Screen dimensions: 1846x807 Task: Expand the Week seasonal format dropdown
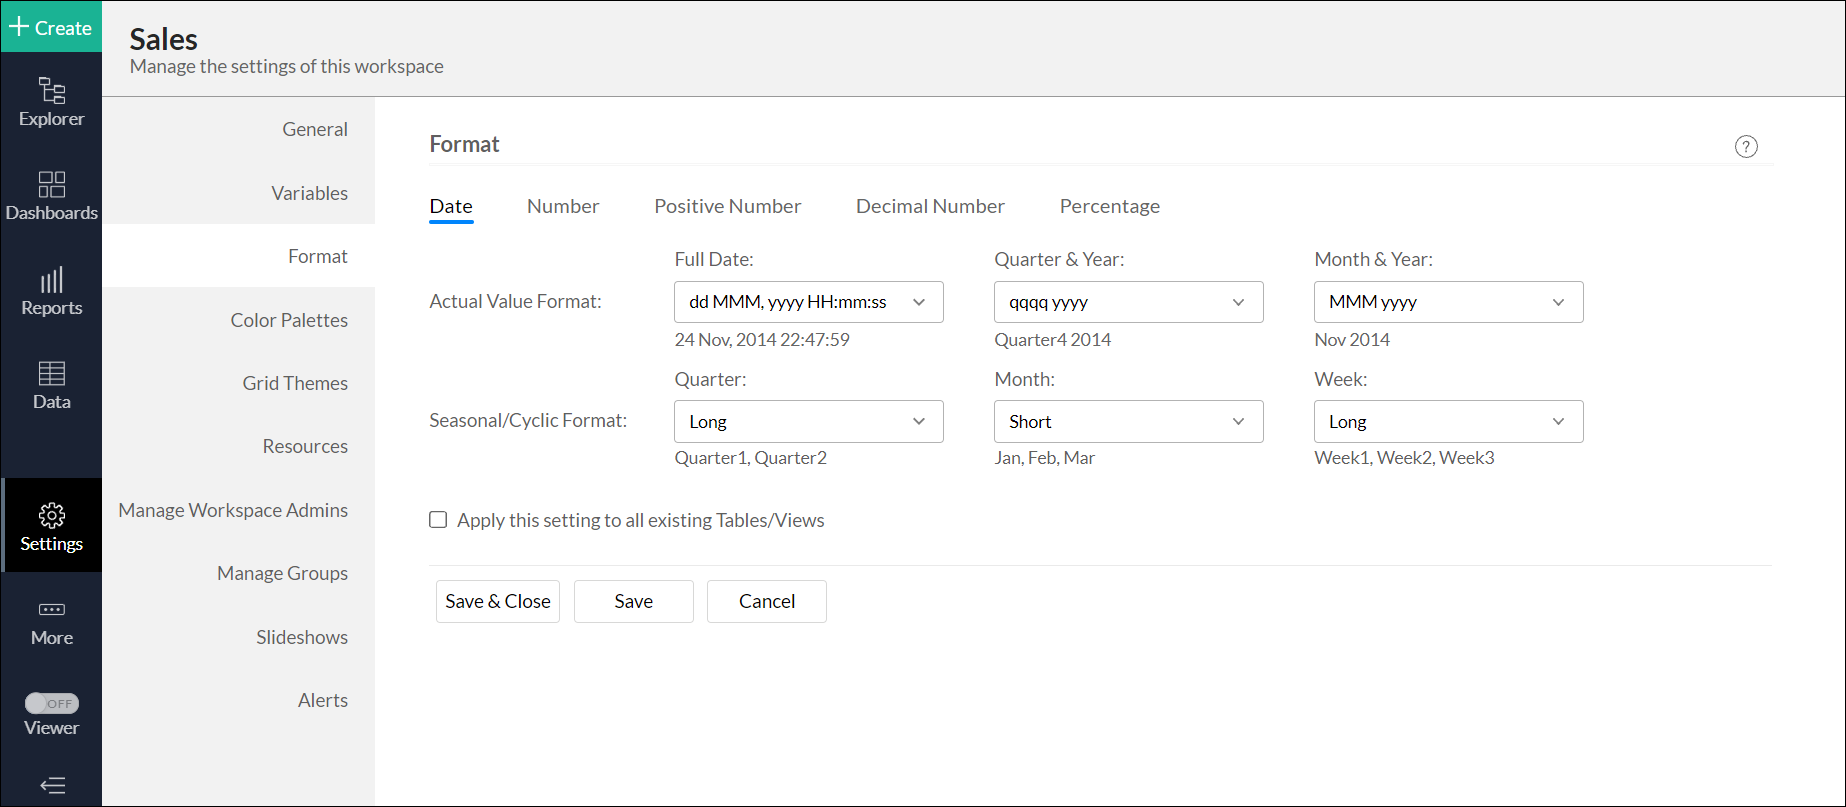1448,422
